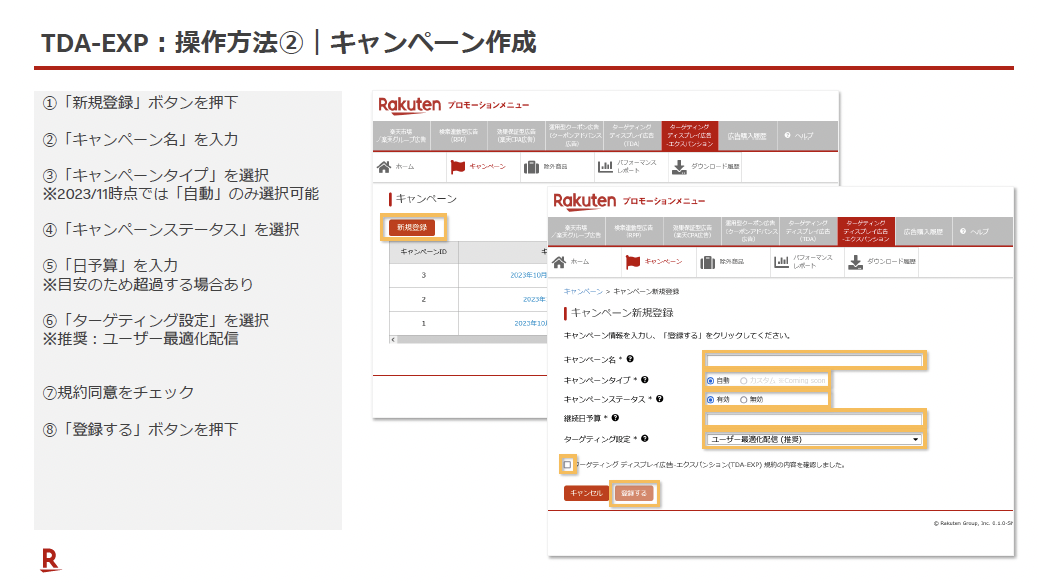1044x588 pixels.
Task: Click the download history icon in the back list window
Action: 678,166
